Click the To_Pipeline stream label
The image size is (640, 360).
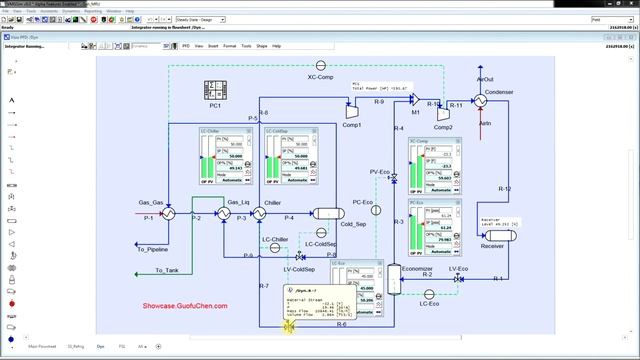(x=152, y=249)
